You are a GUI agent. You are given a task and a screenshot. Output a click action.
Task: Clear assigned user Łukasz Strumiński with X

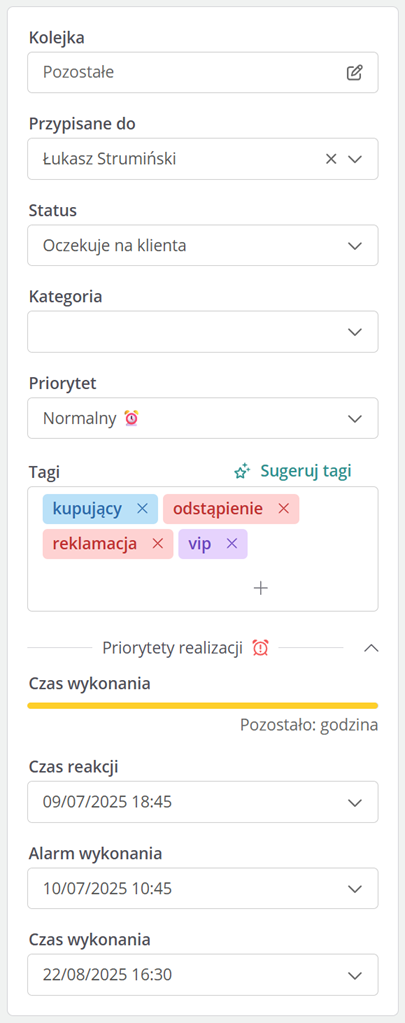point(331,159)
